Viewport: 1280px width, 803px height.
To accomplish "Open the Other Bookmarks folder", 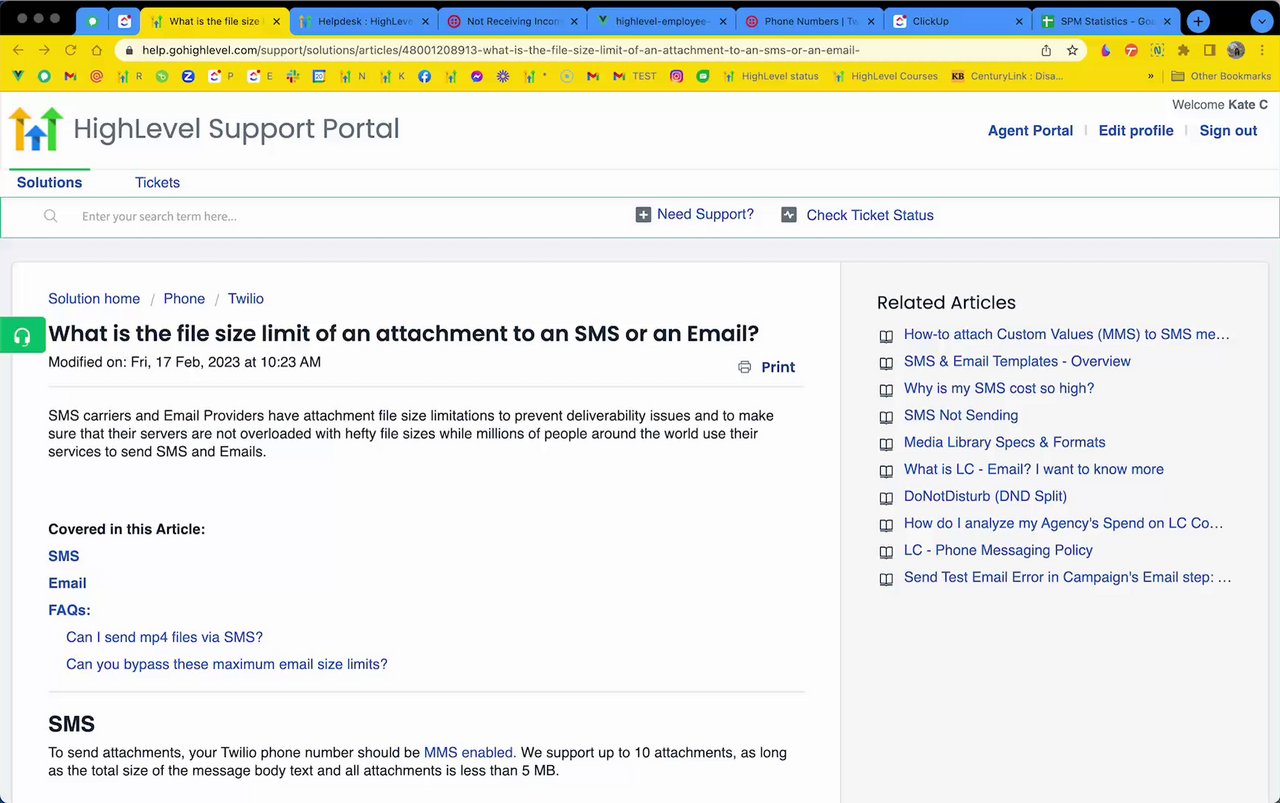I will pyautogui.click(x=1220, y=76).
